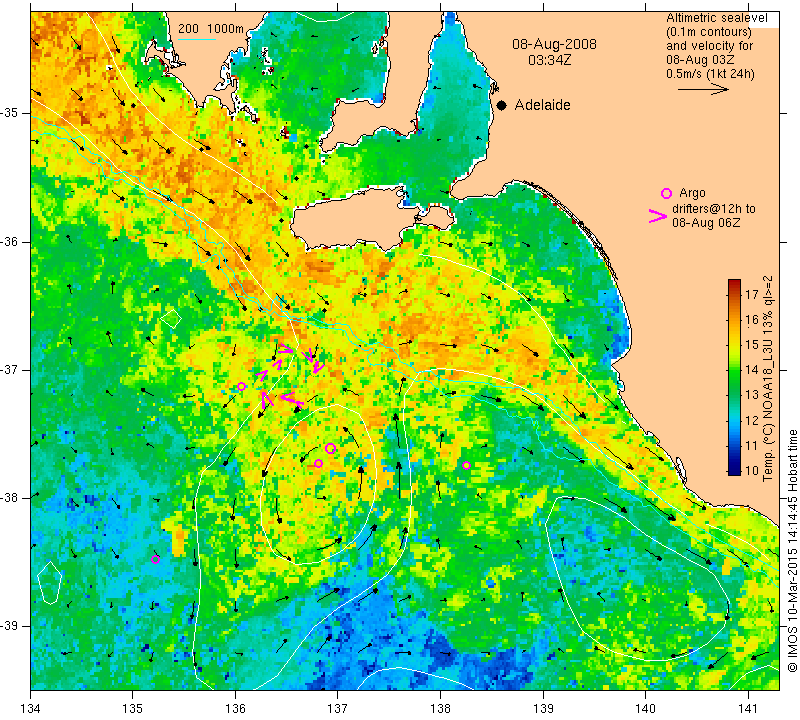800x720 pixels.
Task: Click the northern Argo circle inside the warm eddy
Action: click(330, 449)
